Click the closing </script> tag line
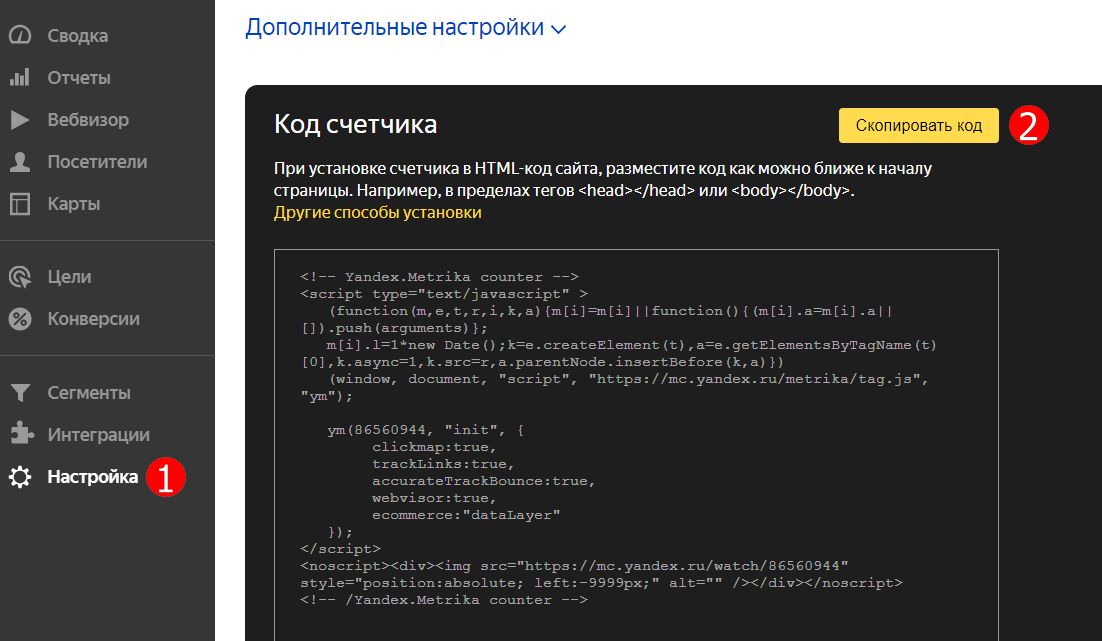Viewport: 1102px width, 641px height. point(340,549)
